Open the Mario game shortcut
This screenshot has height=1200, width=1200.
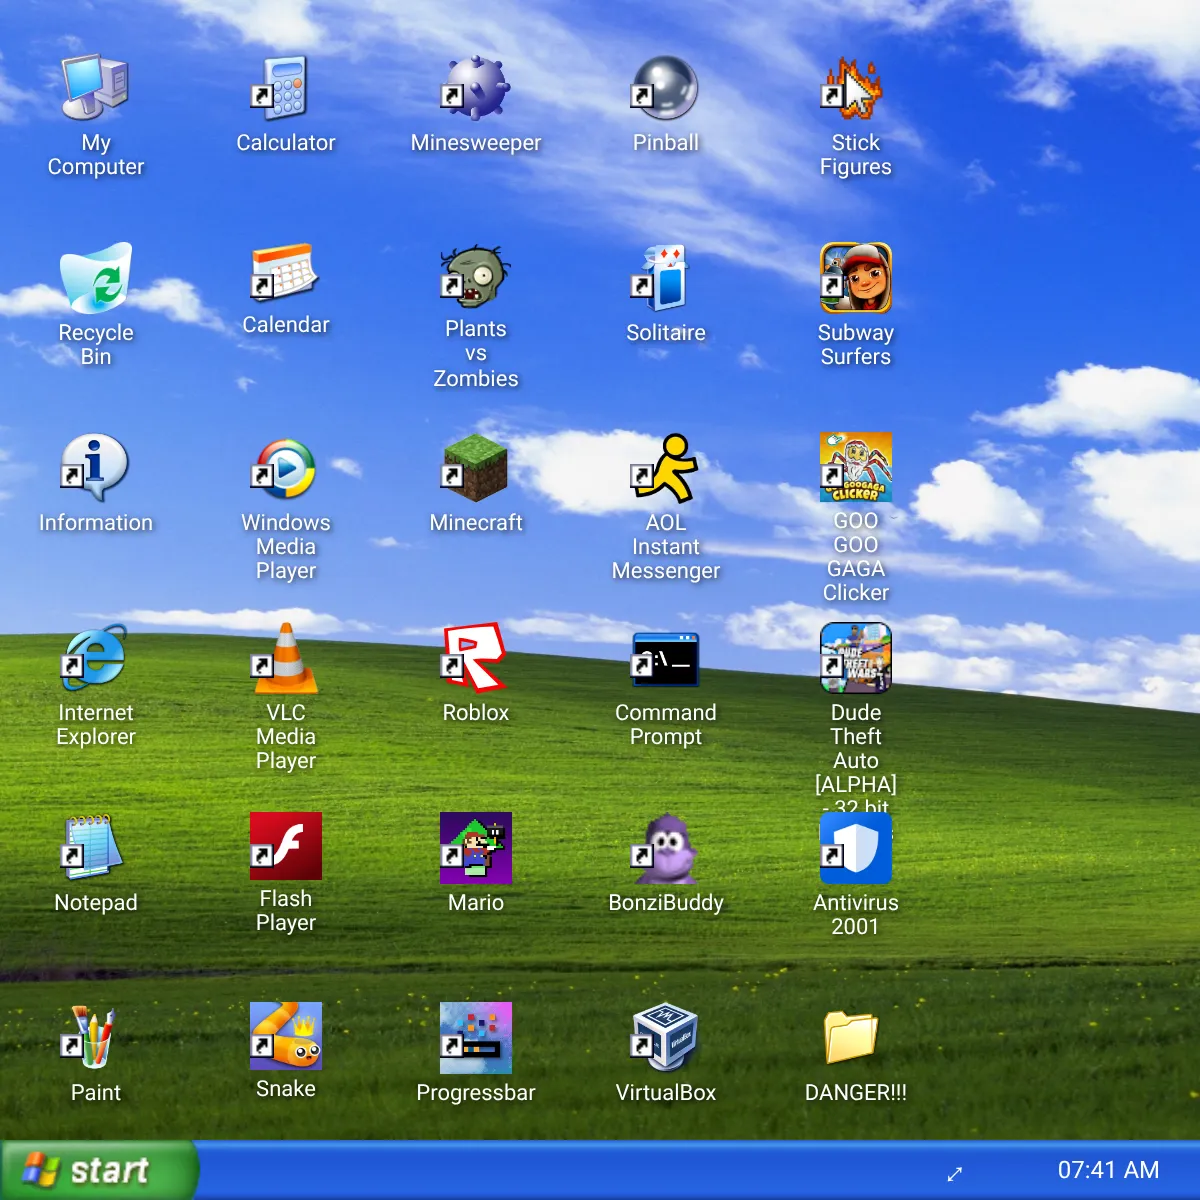pyautogui.click(x=476, y=848)
